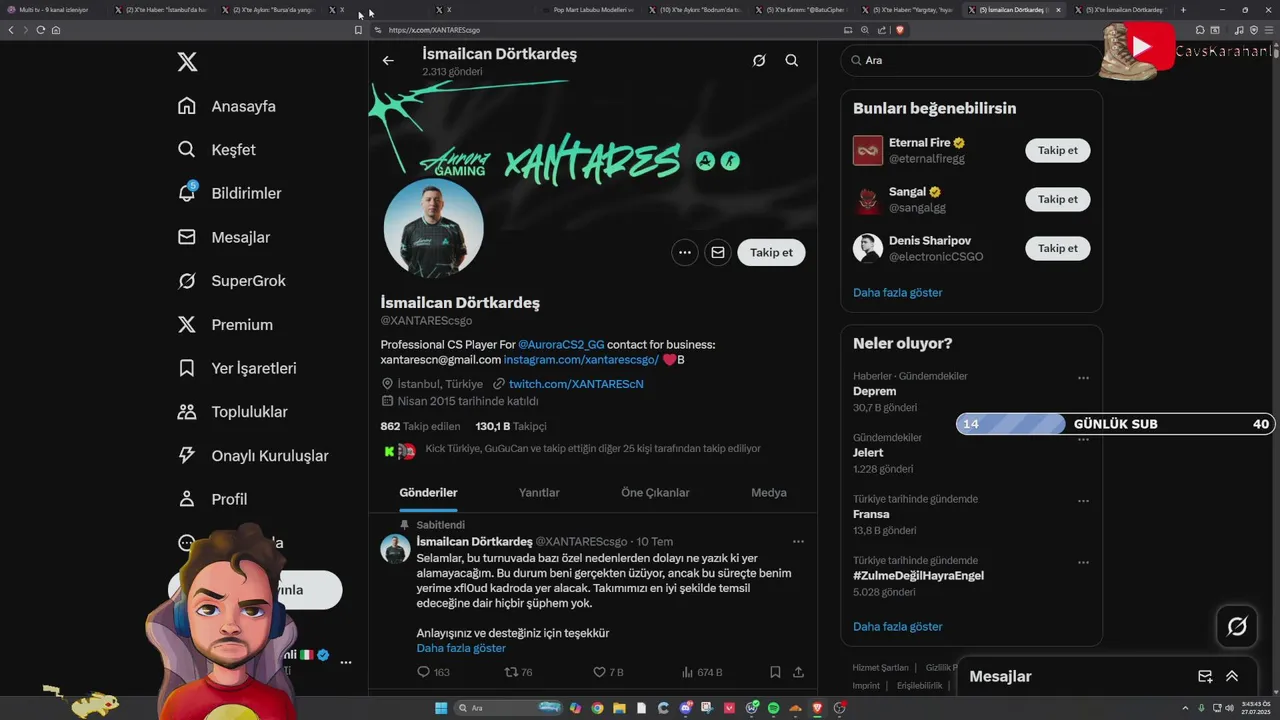Open twitch.com/XANTARESCN link
The image size is (1280, 720).
[576, 384]
